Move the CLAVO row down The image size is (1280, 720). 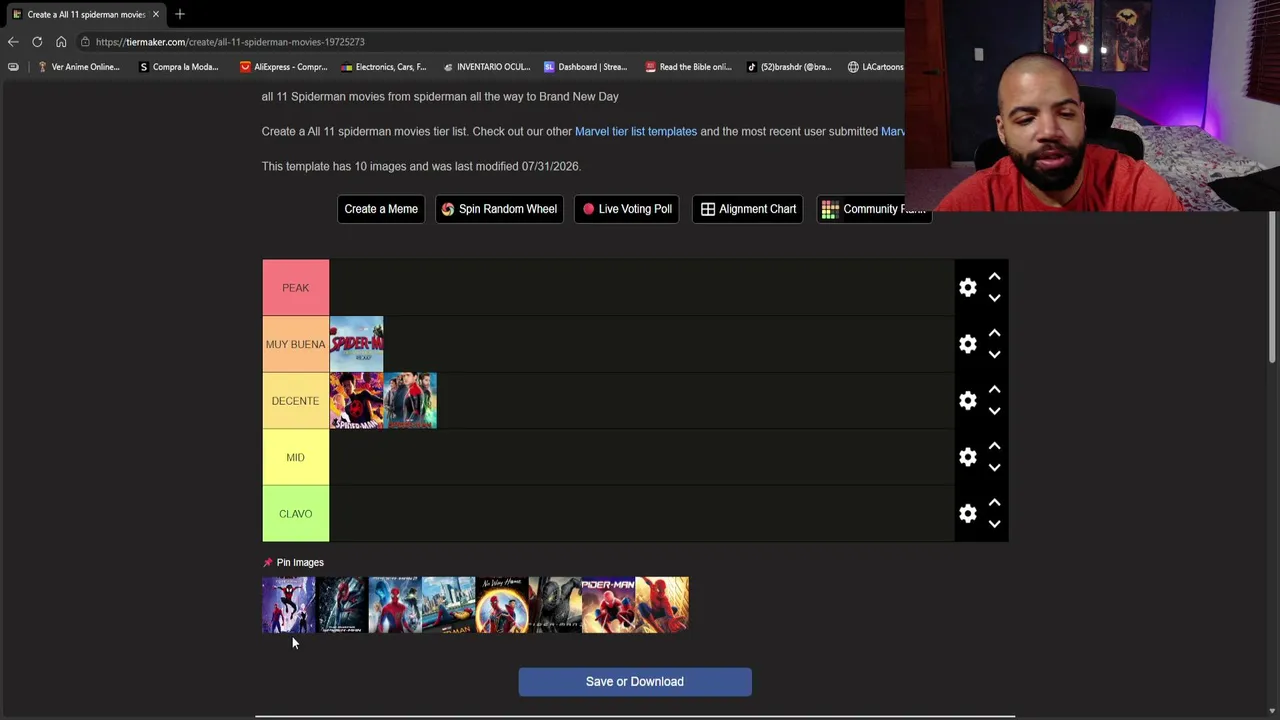(994, 524)
